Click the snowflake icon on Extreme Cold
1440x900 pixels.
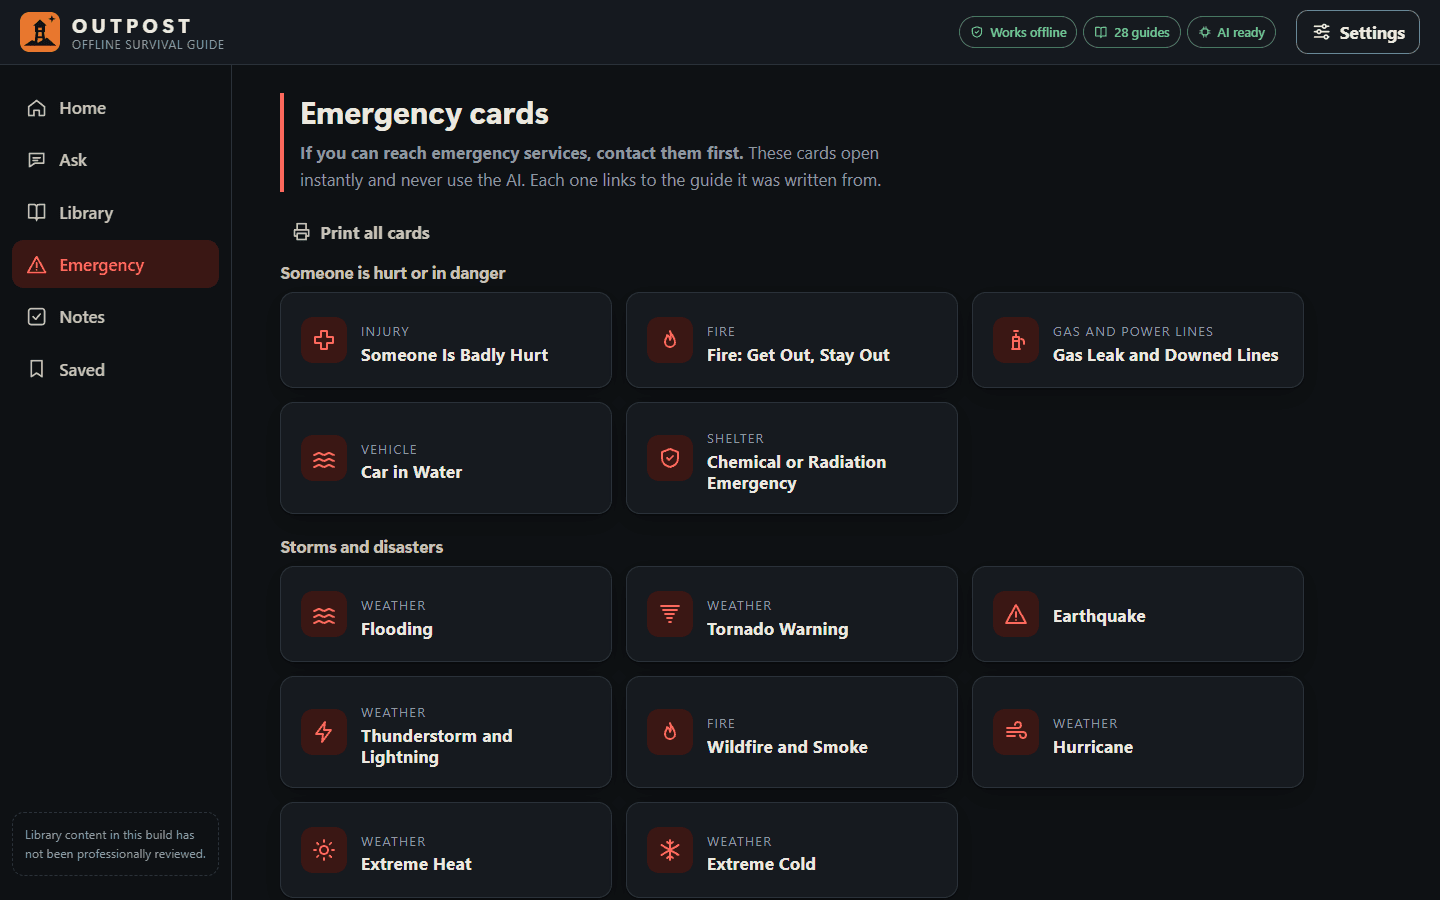tap(670, 850)
